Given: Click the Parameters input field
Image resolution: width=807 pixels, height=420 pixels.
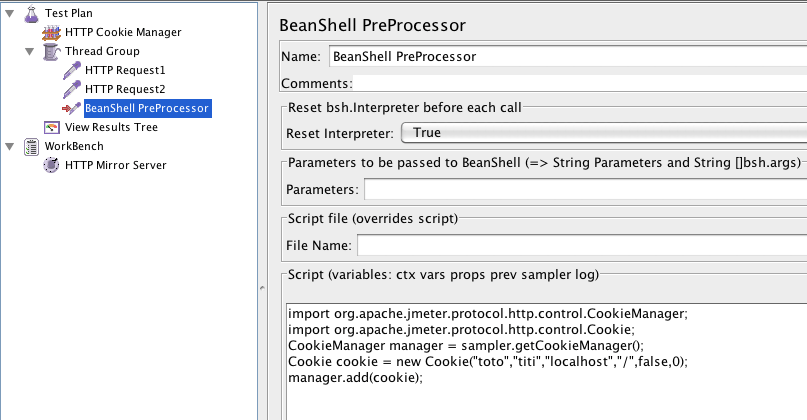Looking at the screenshot, I should click(x=584, y=189).
